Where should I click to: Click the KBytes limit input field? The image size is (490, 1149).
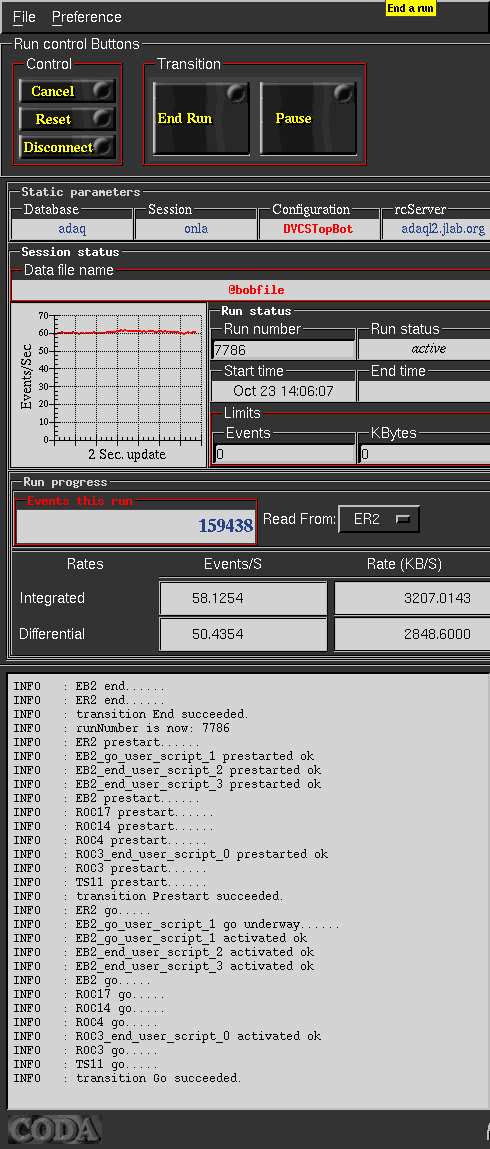coord(425,454)
